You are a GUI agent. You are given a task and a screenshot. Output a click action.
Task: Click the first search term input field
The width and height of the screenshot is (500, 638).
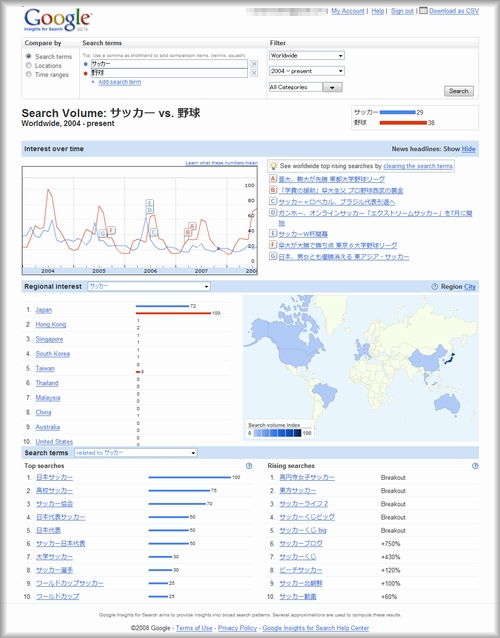pyautogui.click(x=168, y=64)
